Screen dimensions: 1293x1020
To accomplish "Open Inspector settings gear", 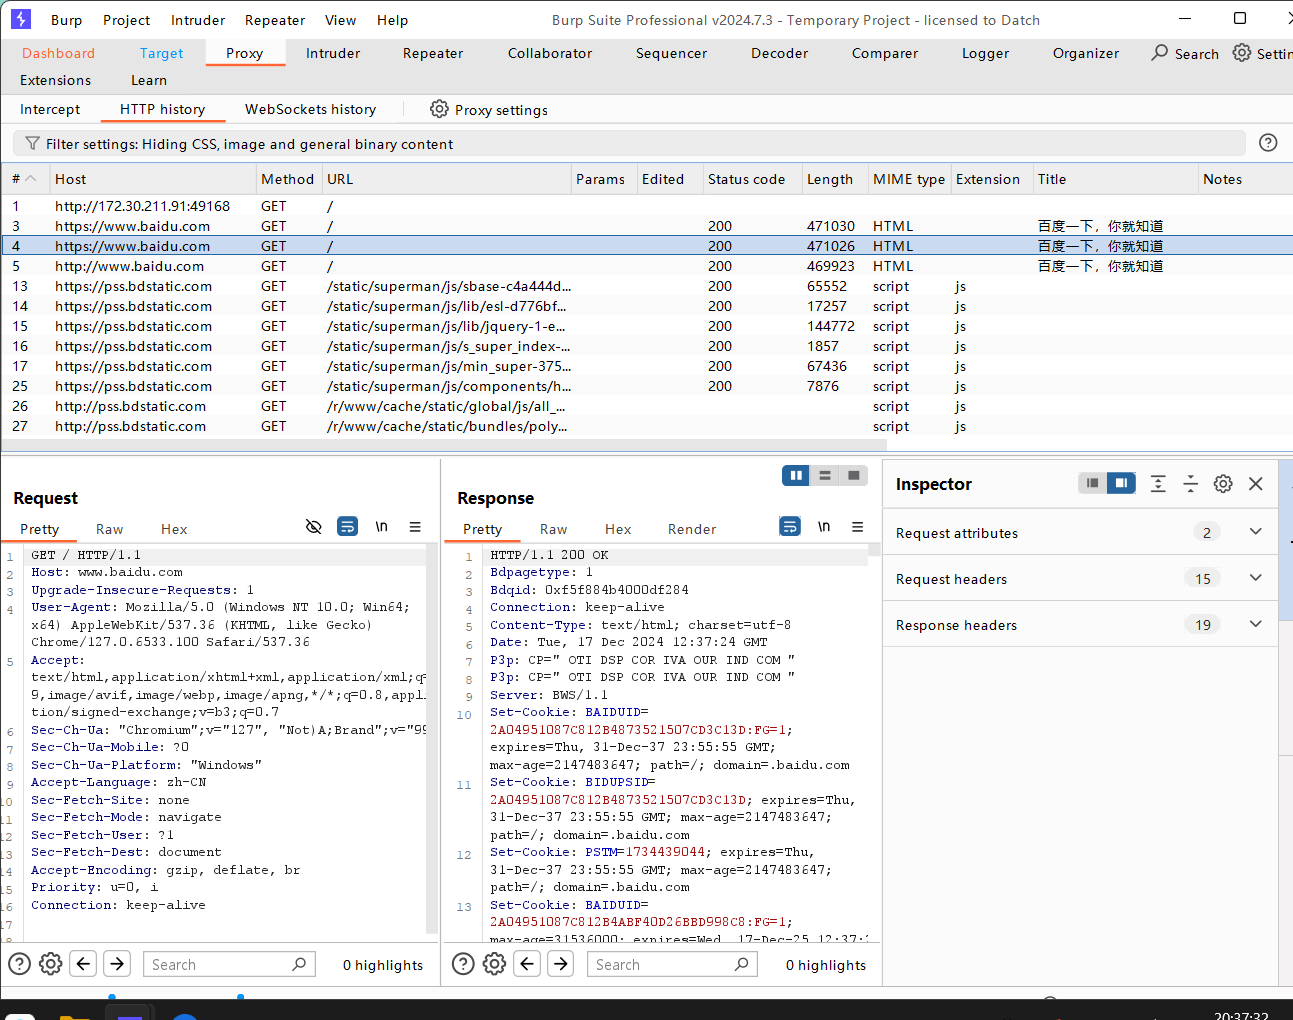I will [x=1223, y=484].
